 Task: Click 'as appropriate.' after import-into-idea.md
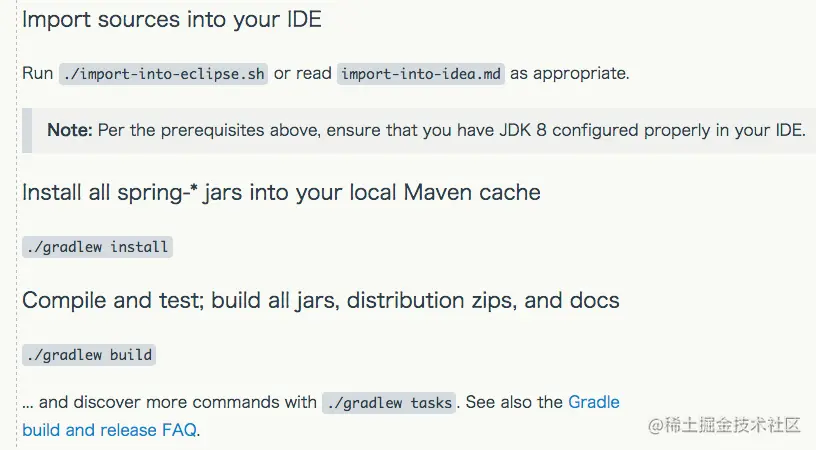tap(569, 73)
